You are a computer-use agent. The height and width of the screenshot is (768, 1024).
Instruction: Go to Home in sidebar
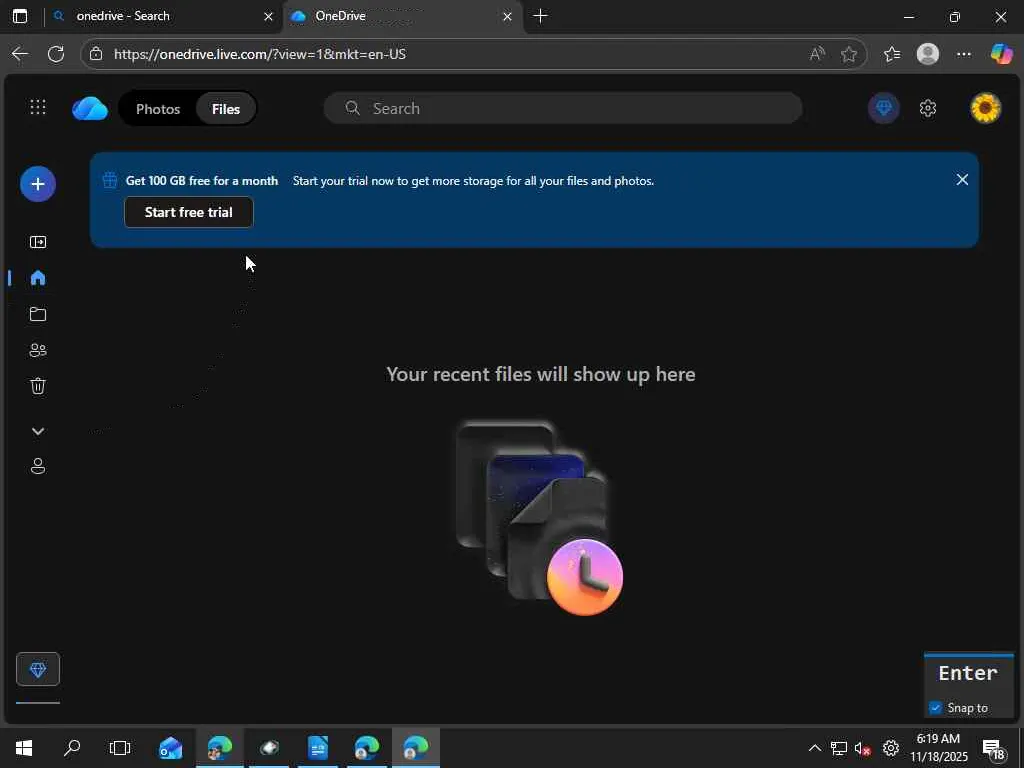38,278
